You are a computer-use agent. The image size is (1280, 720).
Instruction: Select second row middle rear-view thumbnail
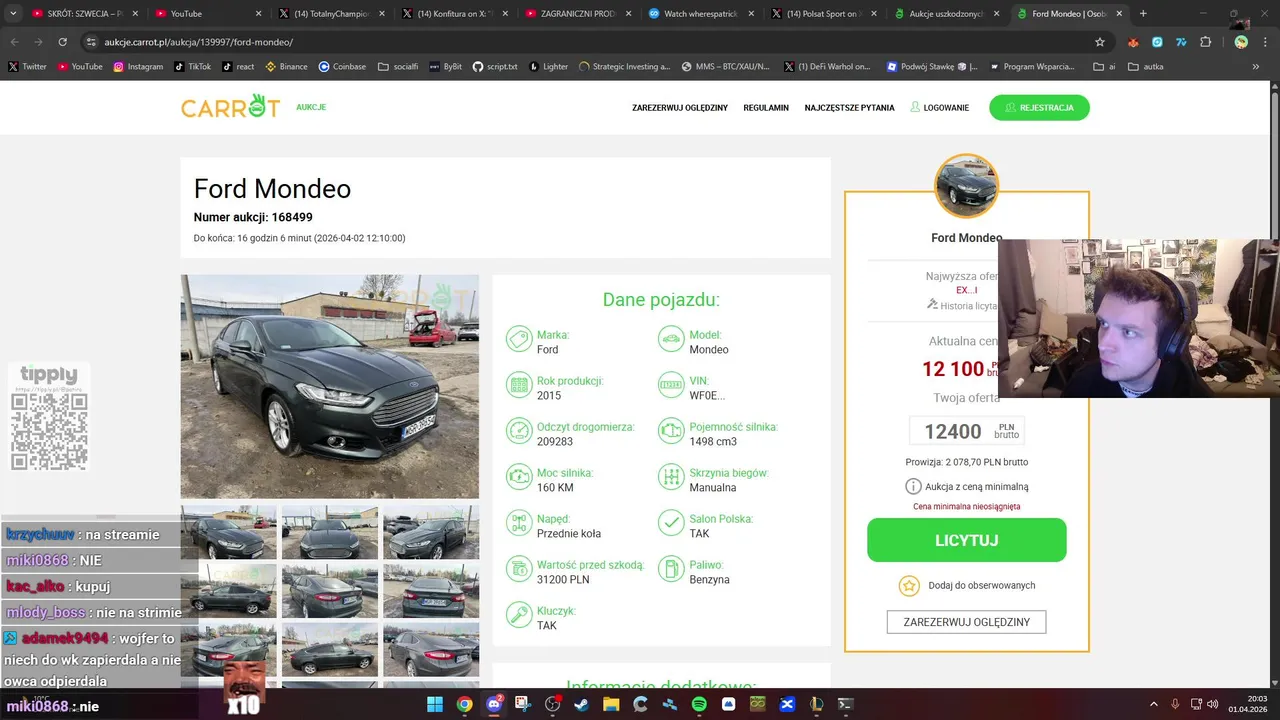coord(329,591)
